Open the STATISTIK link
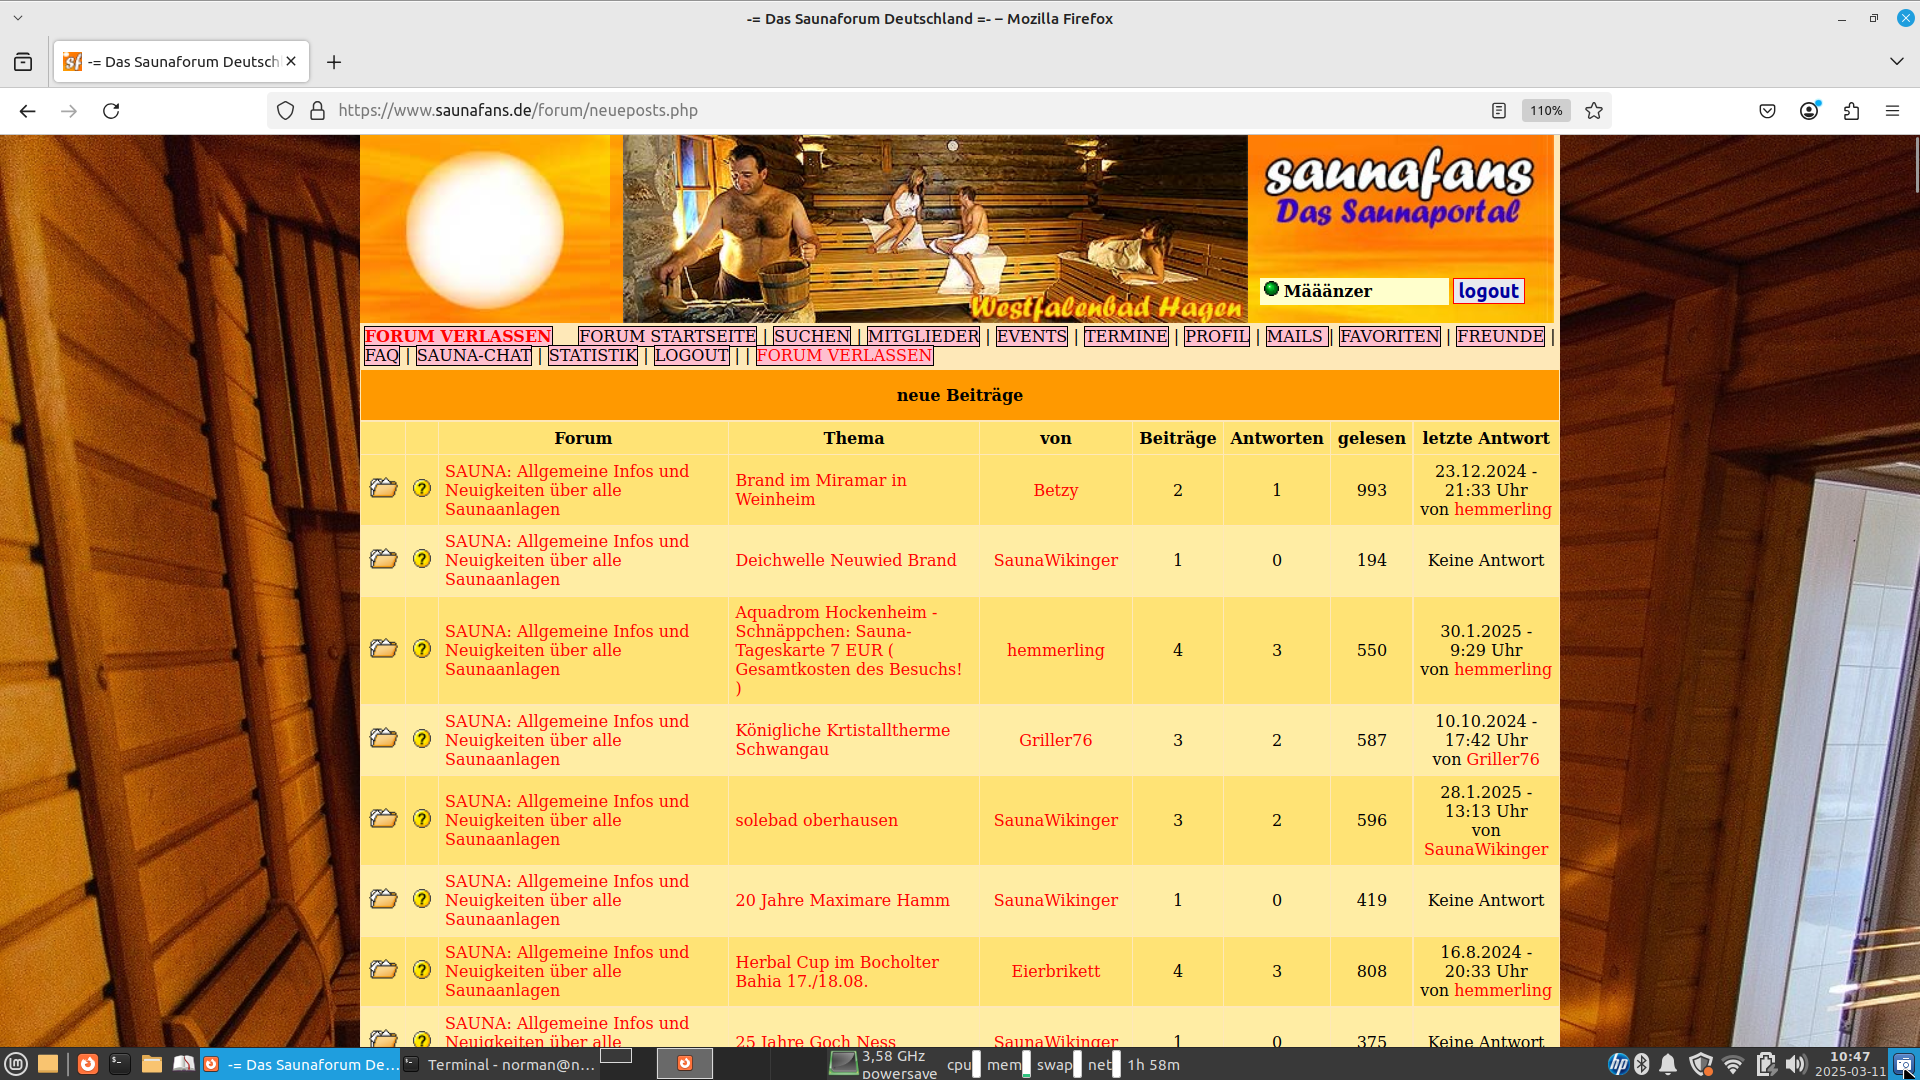This screenshot has height=1080, width=1920. (x=593, y=355)
